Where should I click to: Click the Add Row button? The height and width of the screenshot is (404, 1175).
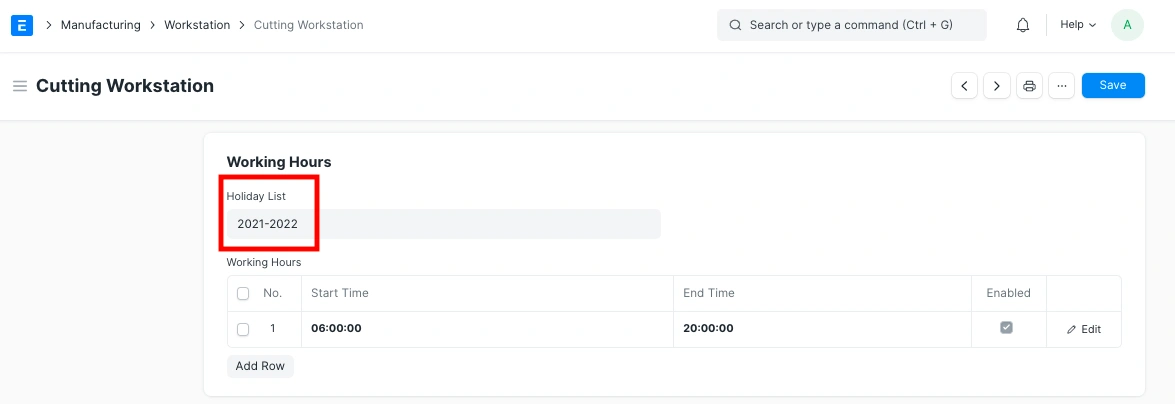coord(260,366)
